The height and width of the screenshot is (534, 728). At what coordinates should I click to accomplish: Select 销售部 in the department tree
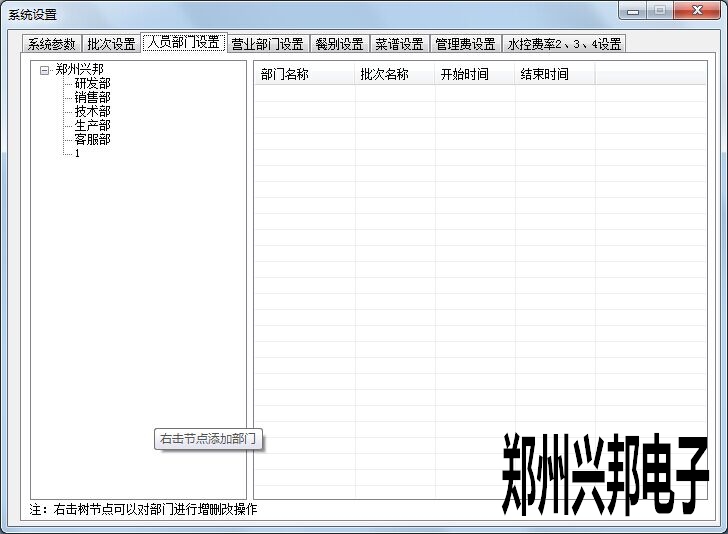click(92, 98)
